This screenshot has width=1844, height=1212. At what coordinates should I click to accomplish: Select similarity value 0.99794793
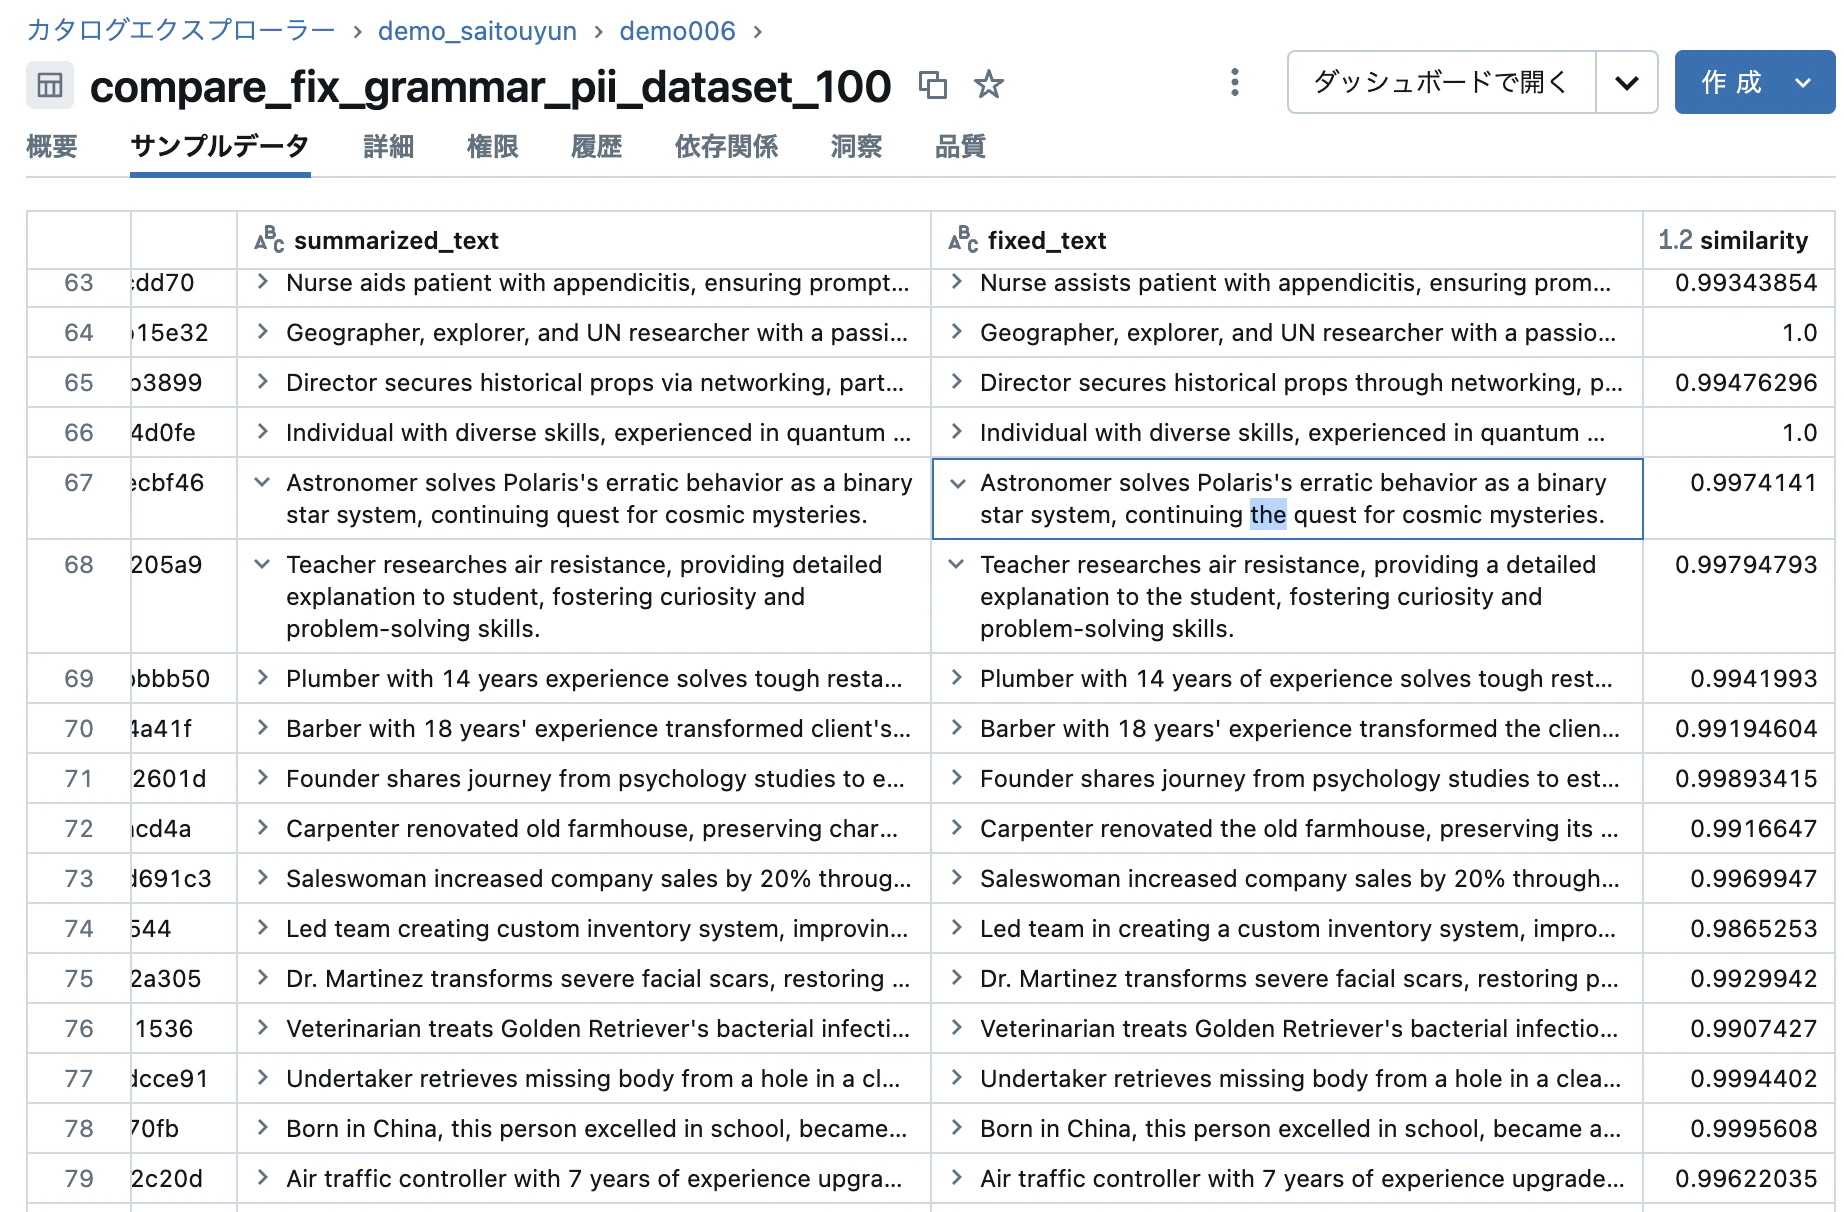click(x=1746, y=565)
